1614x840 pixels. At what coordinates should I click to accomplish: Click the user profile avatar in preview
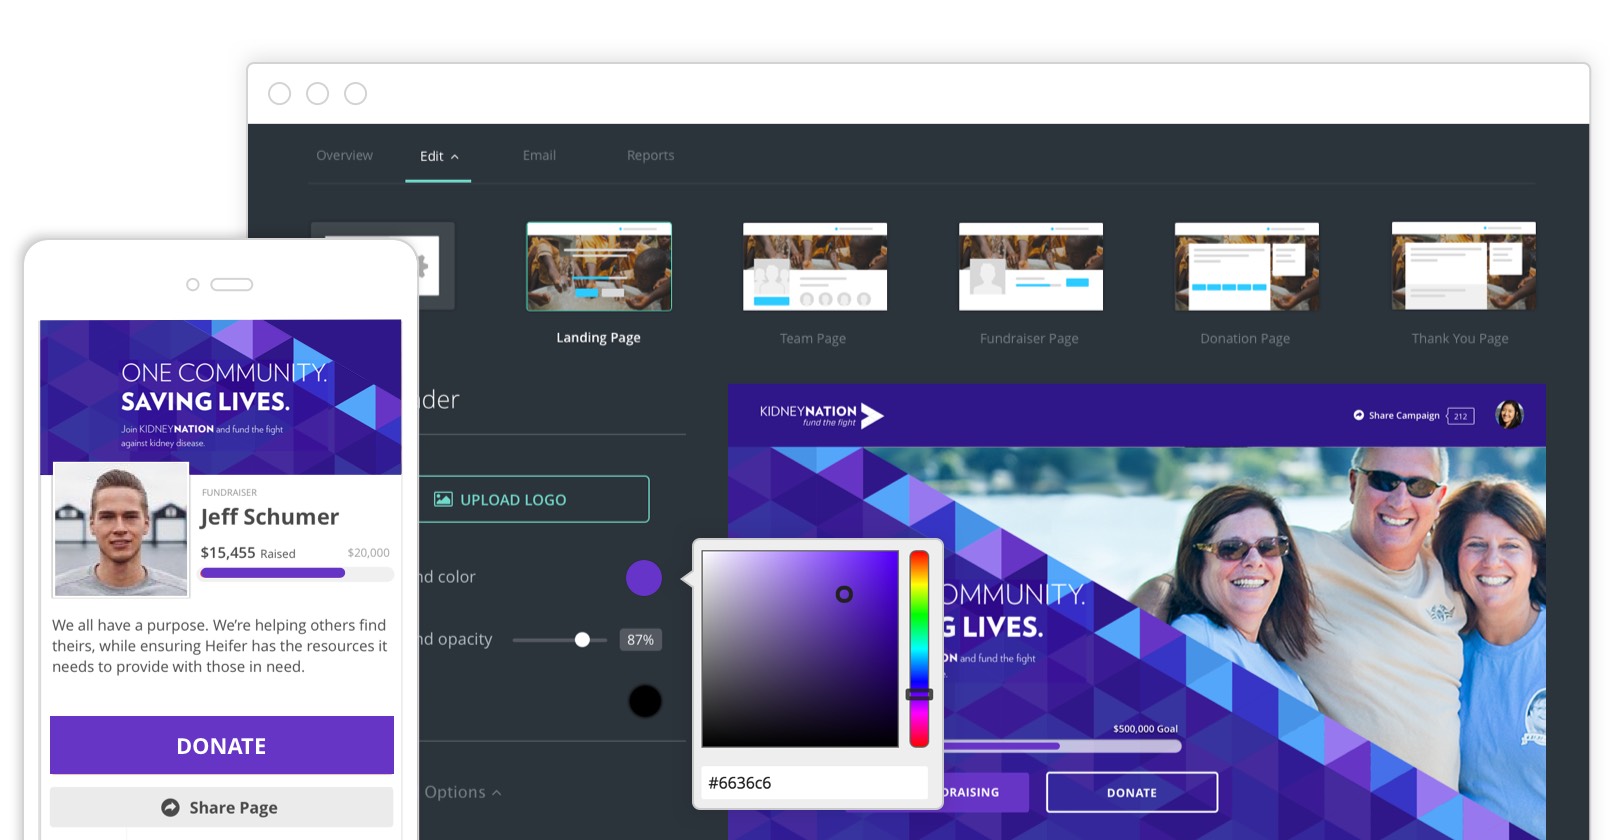tap(1508, 414)
